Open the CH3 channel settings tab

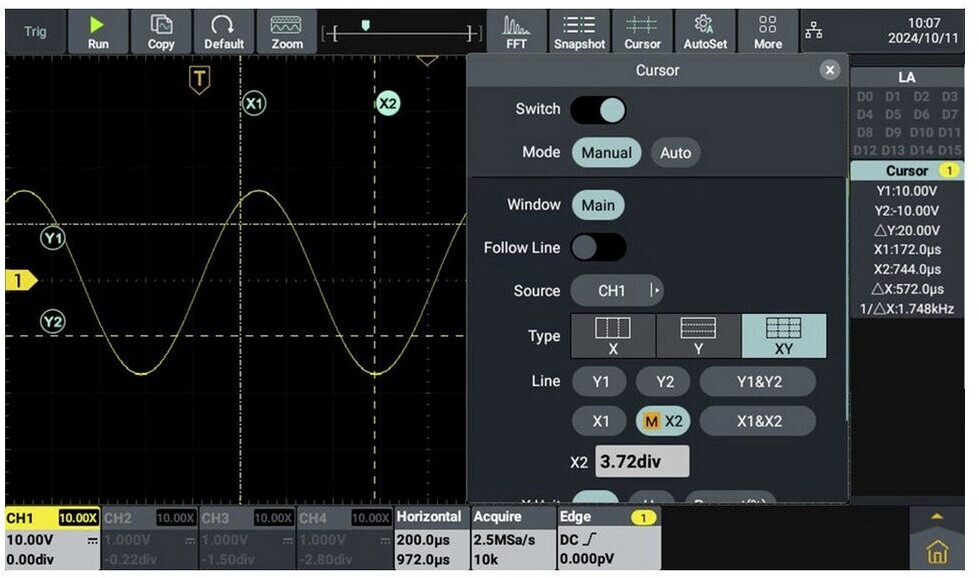[x=247, y=538]
